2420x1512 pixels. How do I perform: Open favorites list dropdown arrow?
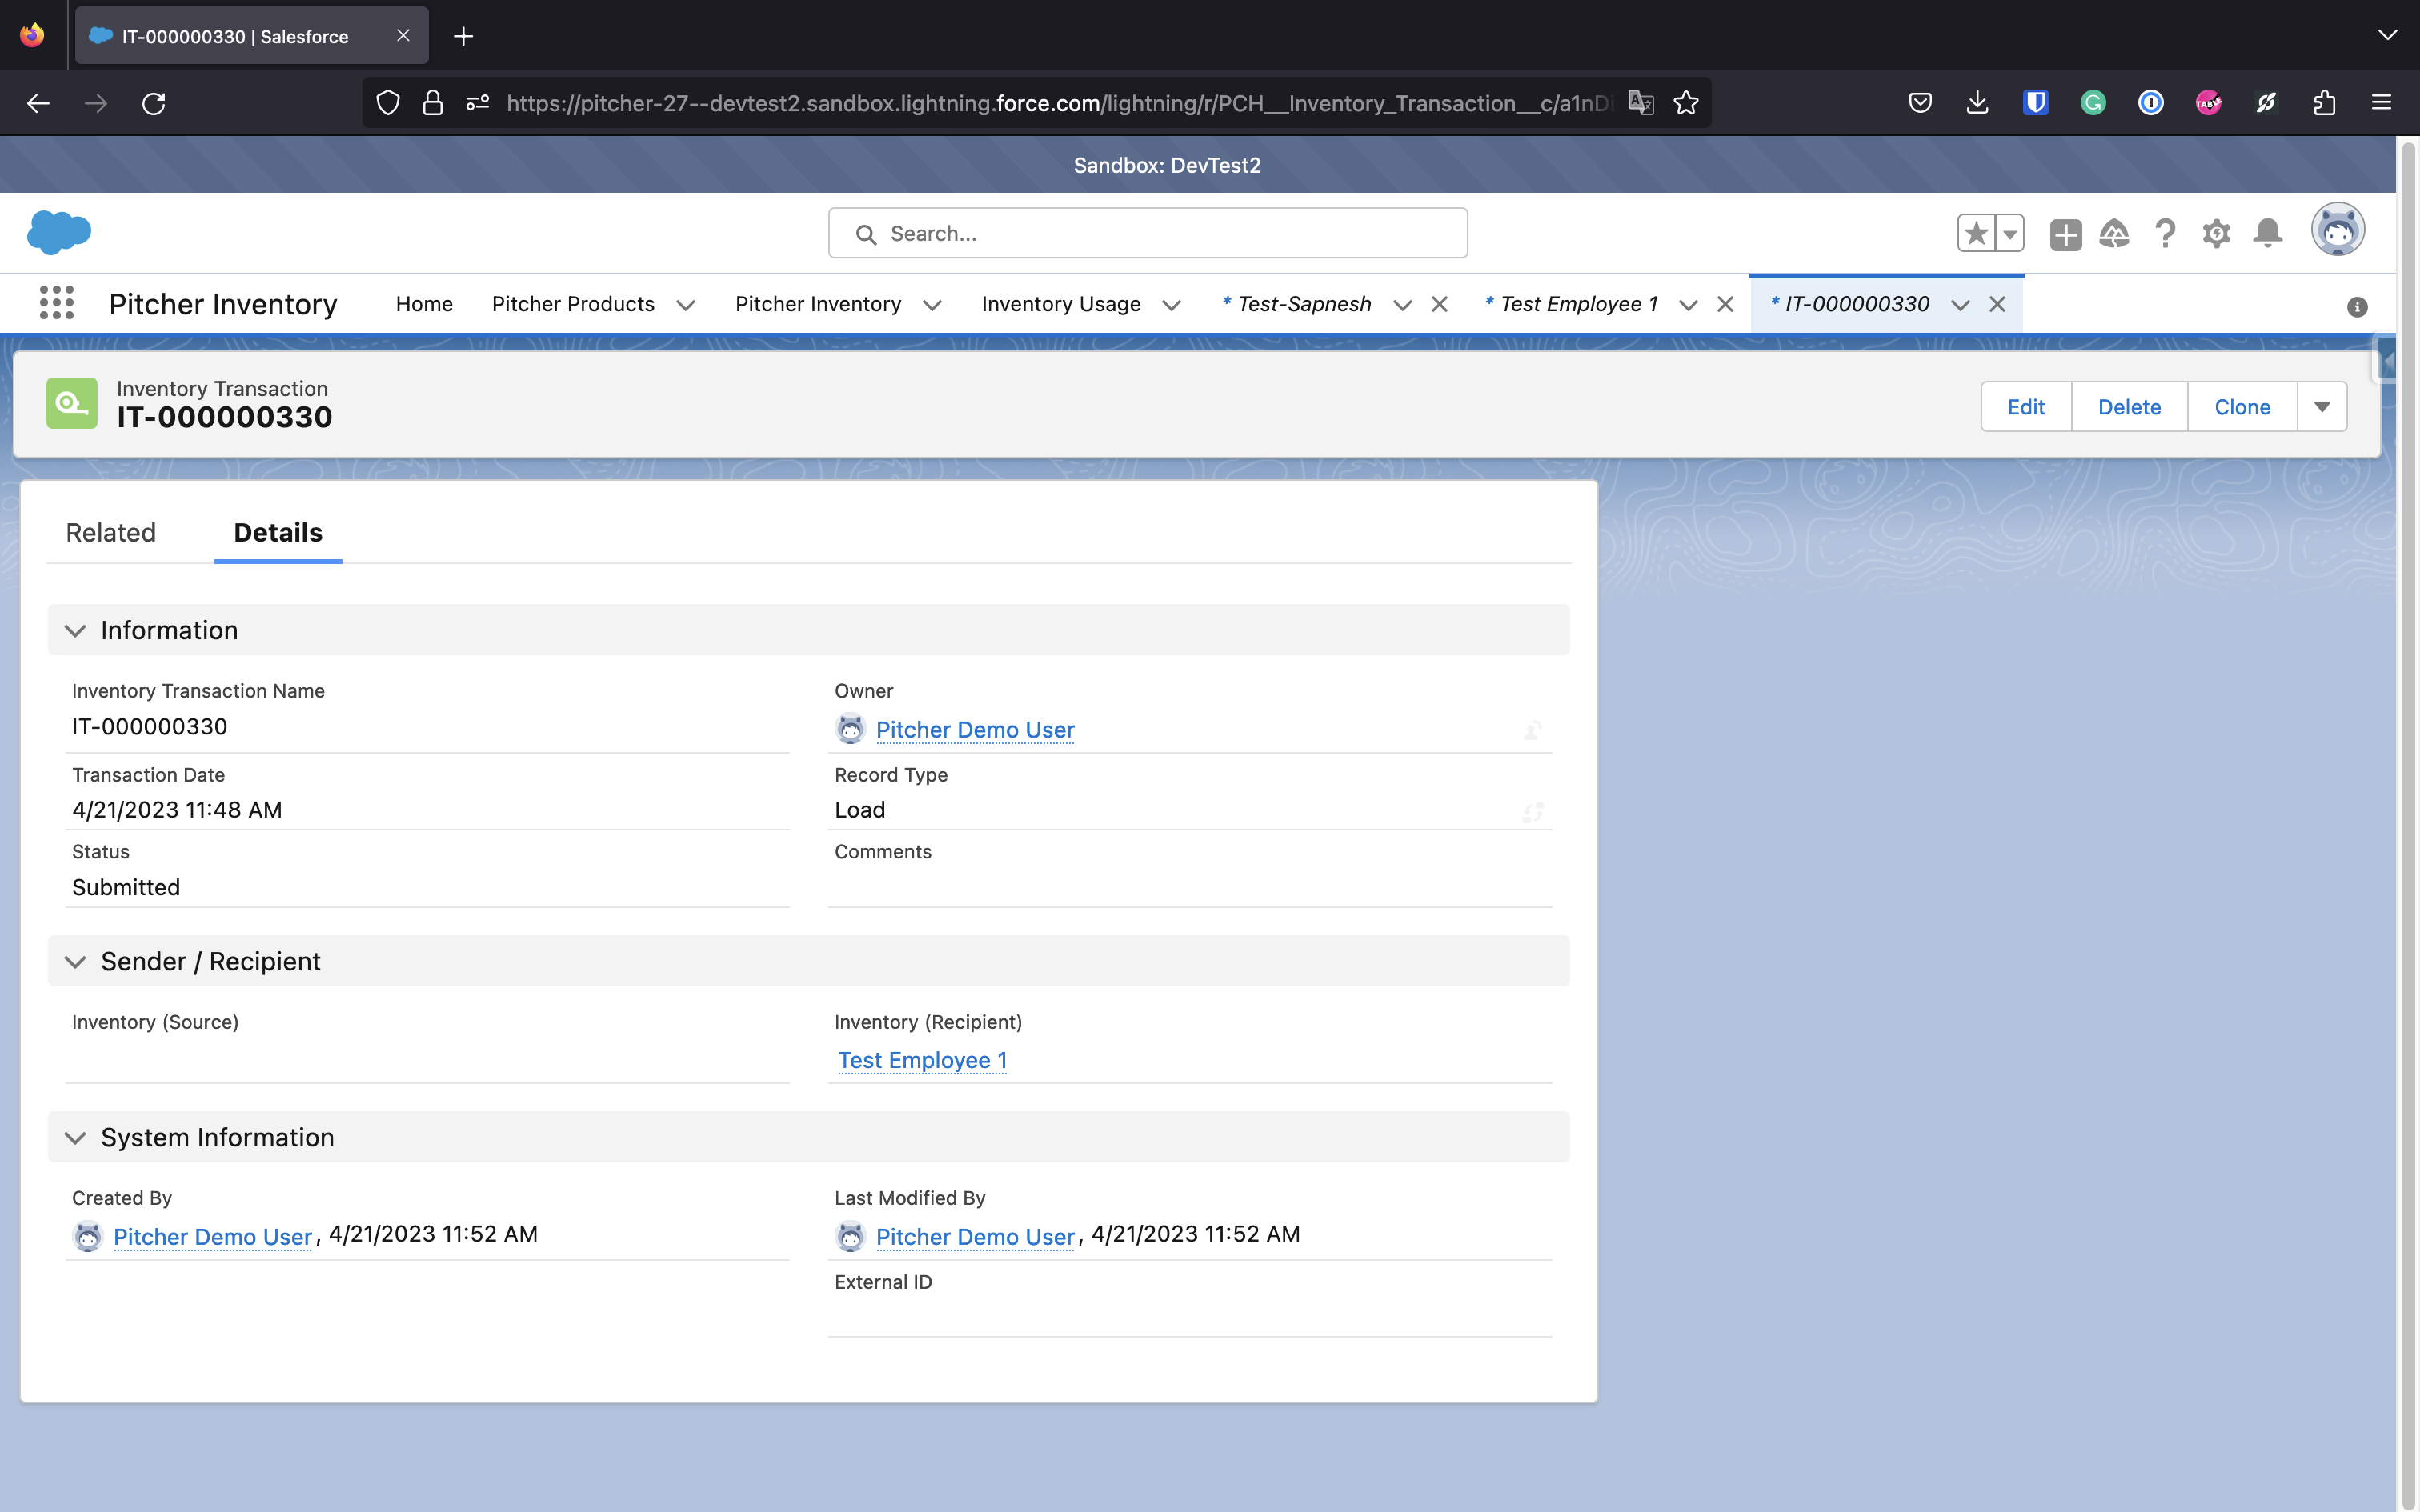coord(2010,234)
